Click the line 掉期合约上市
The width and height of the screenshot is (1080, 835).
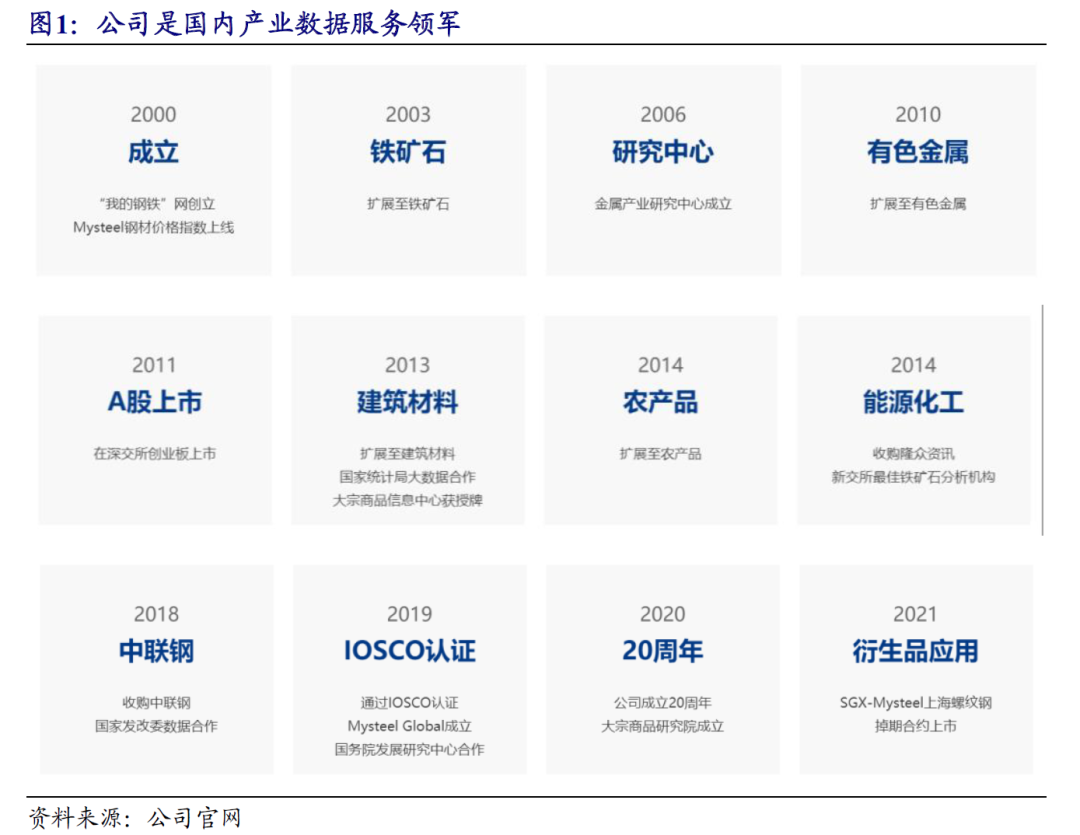(x=915, y=726)
